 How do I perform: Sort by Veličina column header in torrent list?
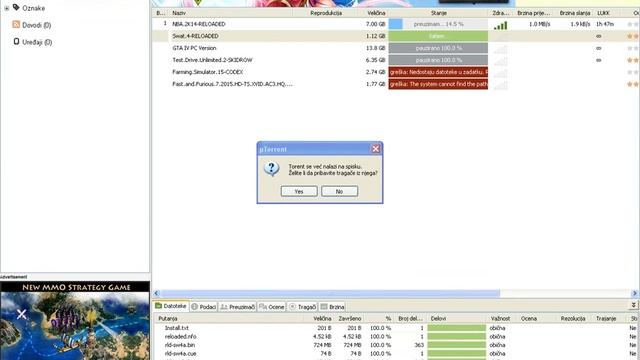[376, 13]
